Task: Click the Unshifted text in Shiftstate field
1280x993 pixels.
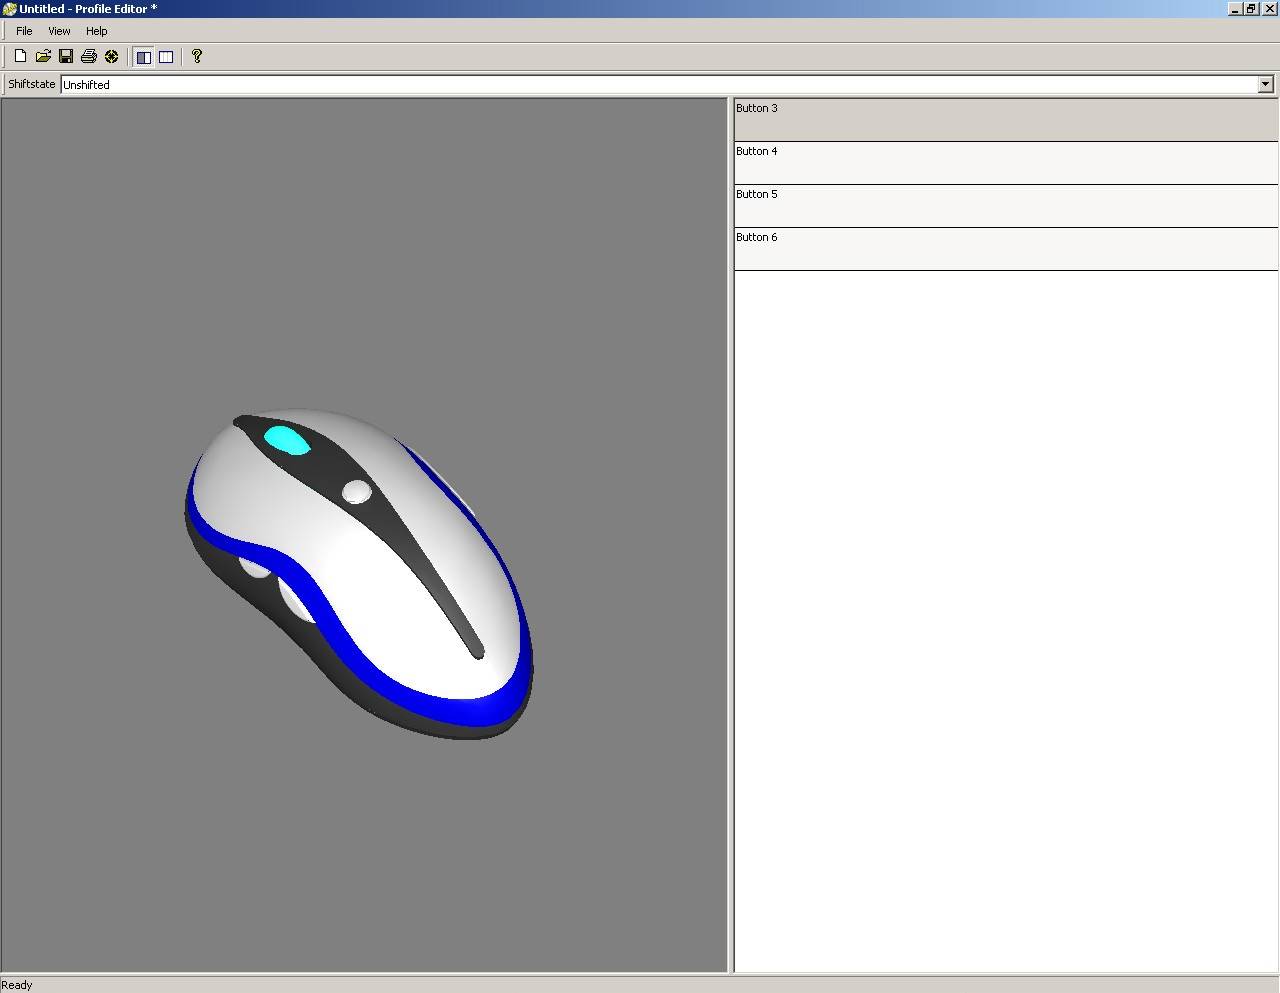Action: (87, 85)
